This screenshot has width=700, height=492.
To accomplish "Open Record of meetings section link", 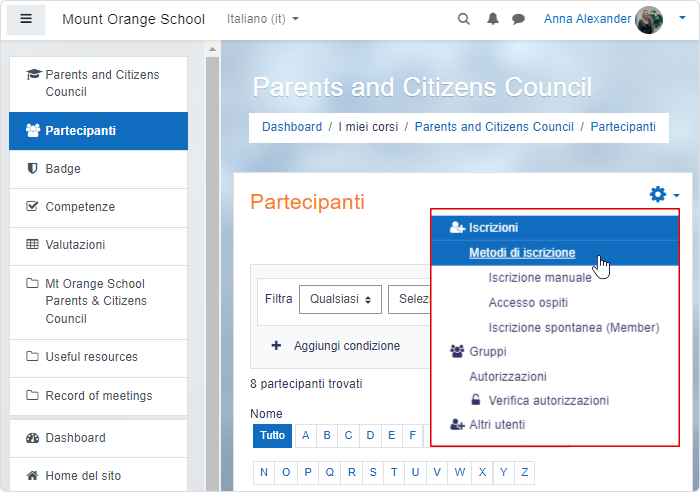I will point(99,396).
